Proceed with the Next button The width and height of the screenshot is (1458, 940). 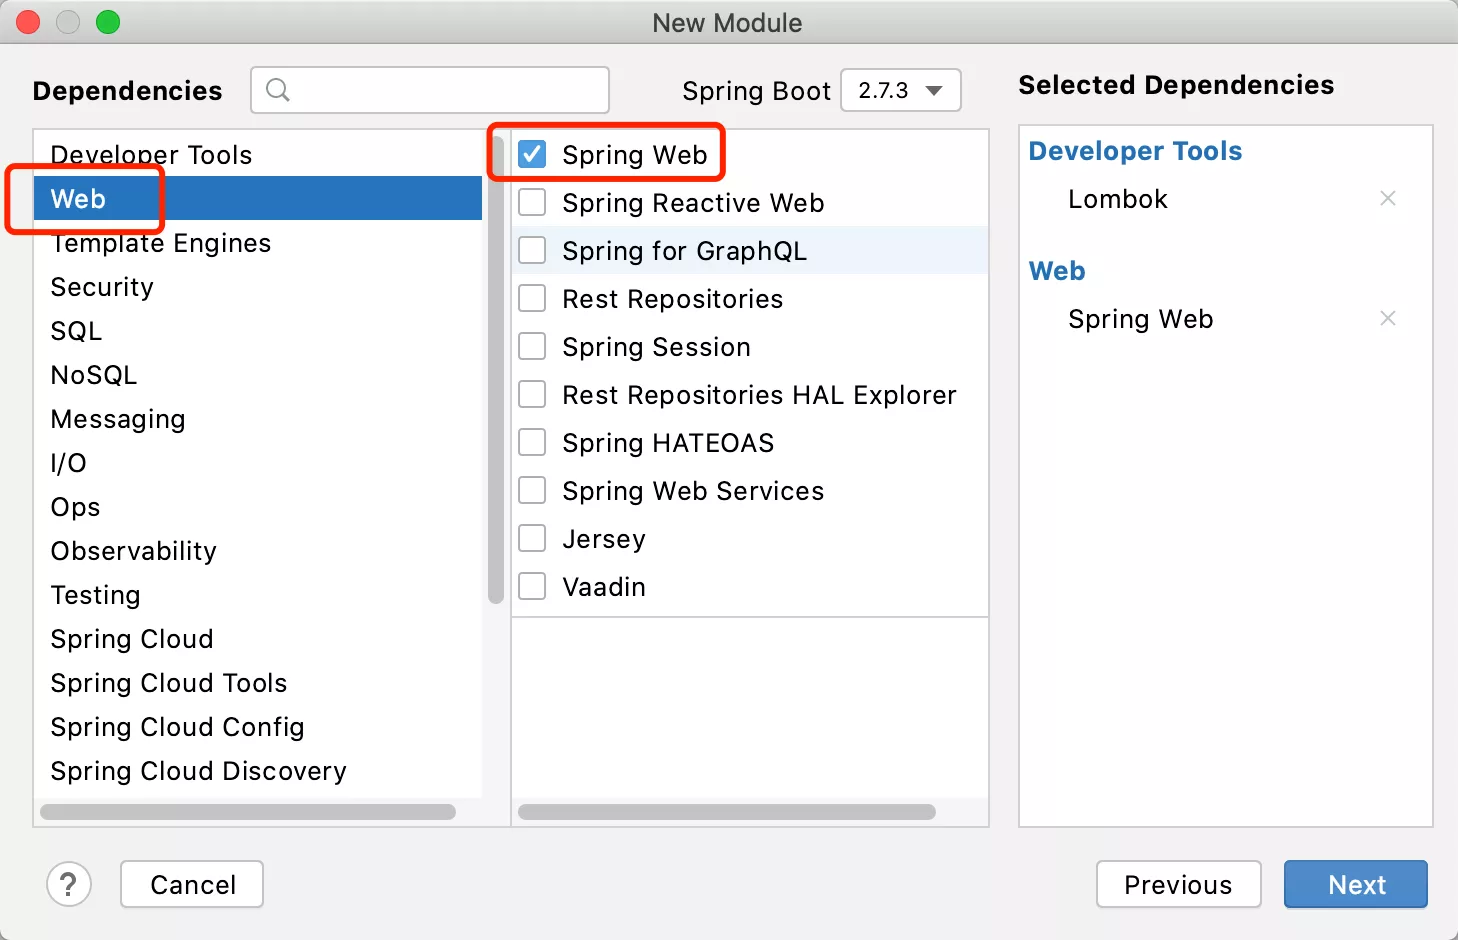click(x=1356, y=885)
